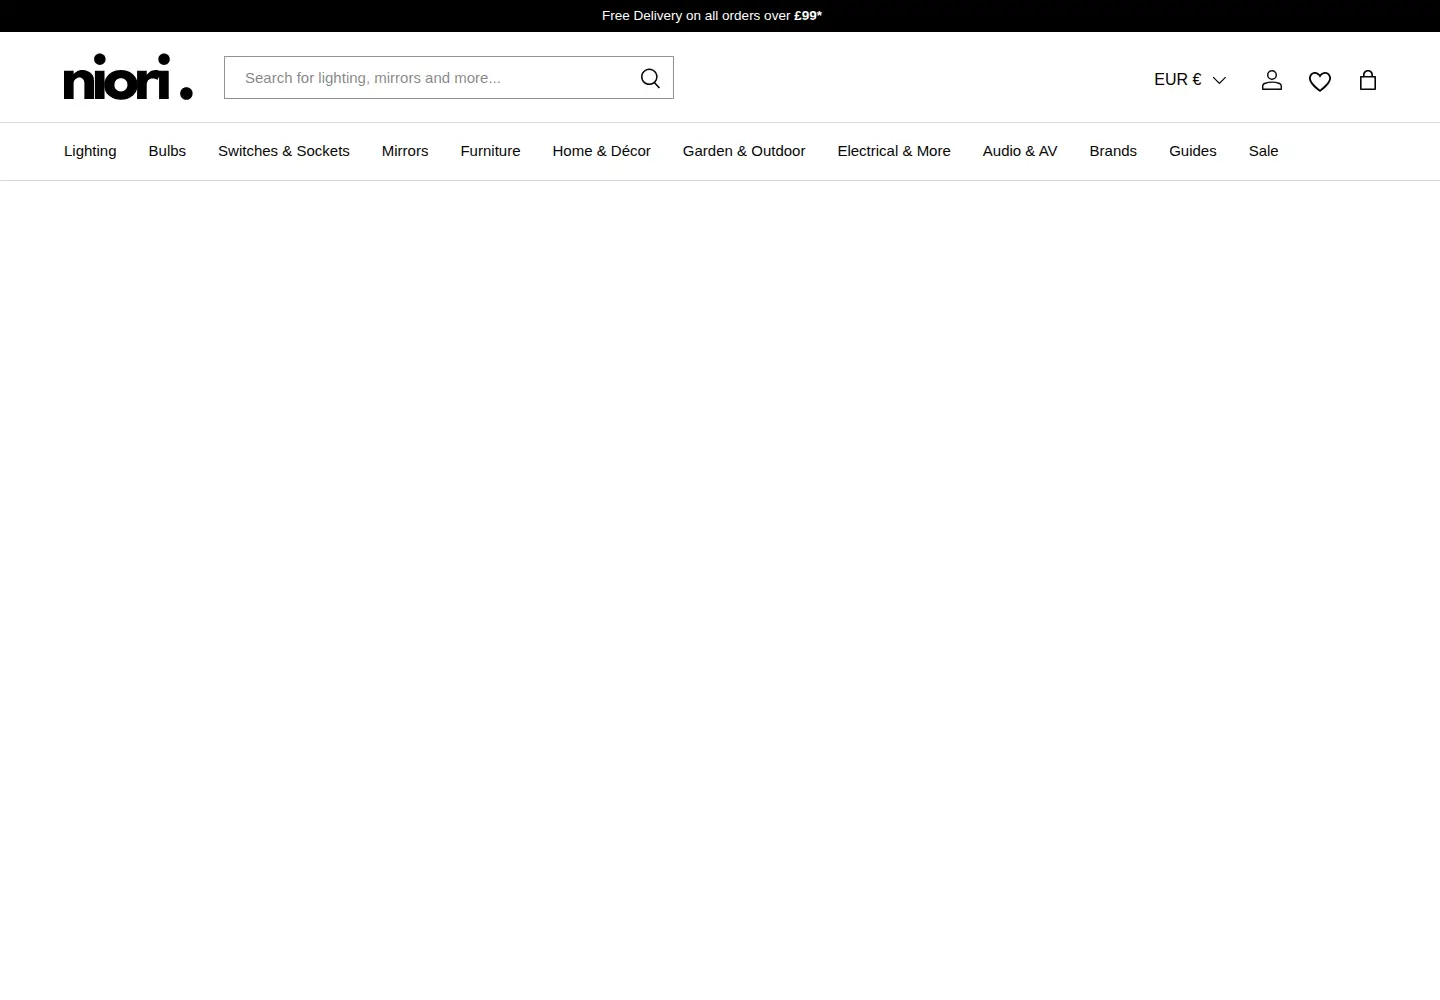Go to the Brands page
The image size is (1440, 1000).
tap(1113, 151)
